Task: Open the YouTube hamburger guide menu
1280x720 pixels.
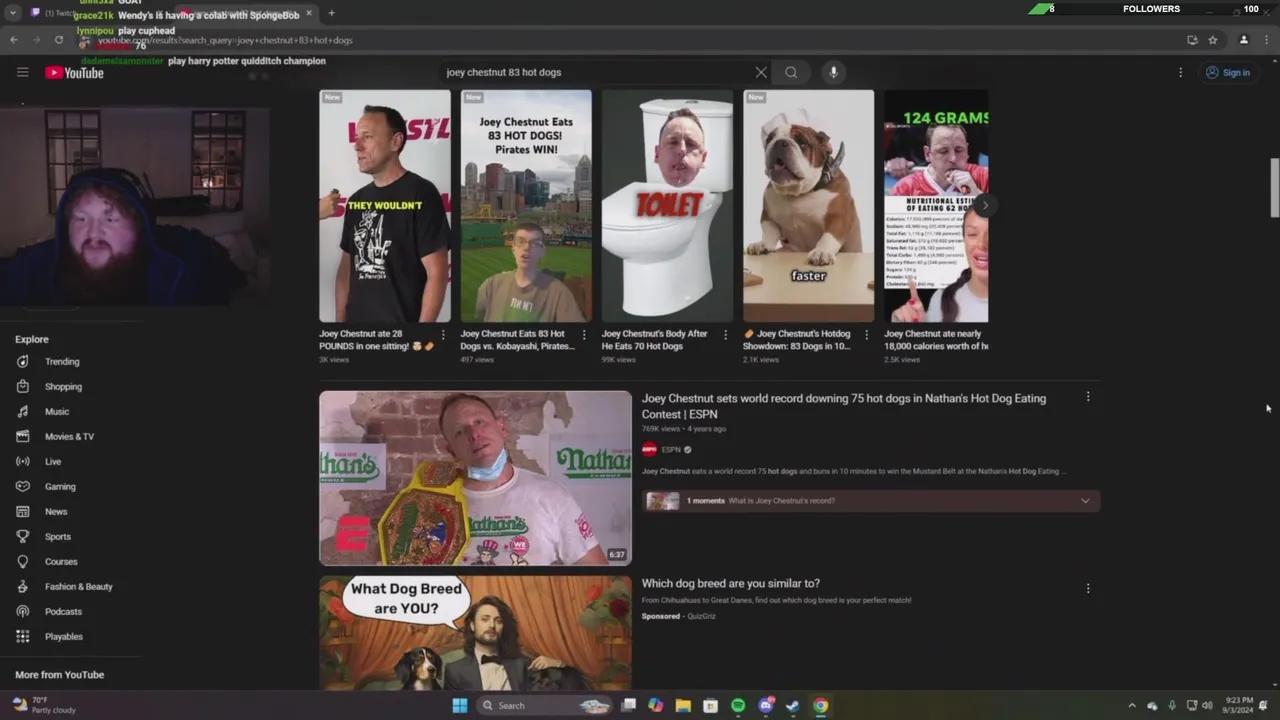Action: click(x=22, y=72)
